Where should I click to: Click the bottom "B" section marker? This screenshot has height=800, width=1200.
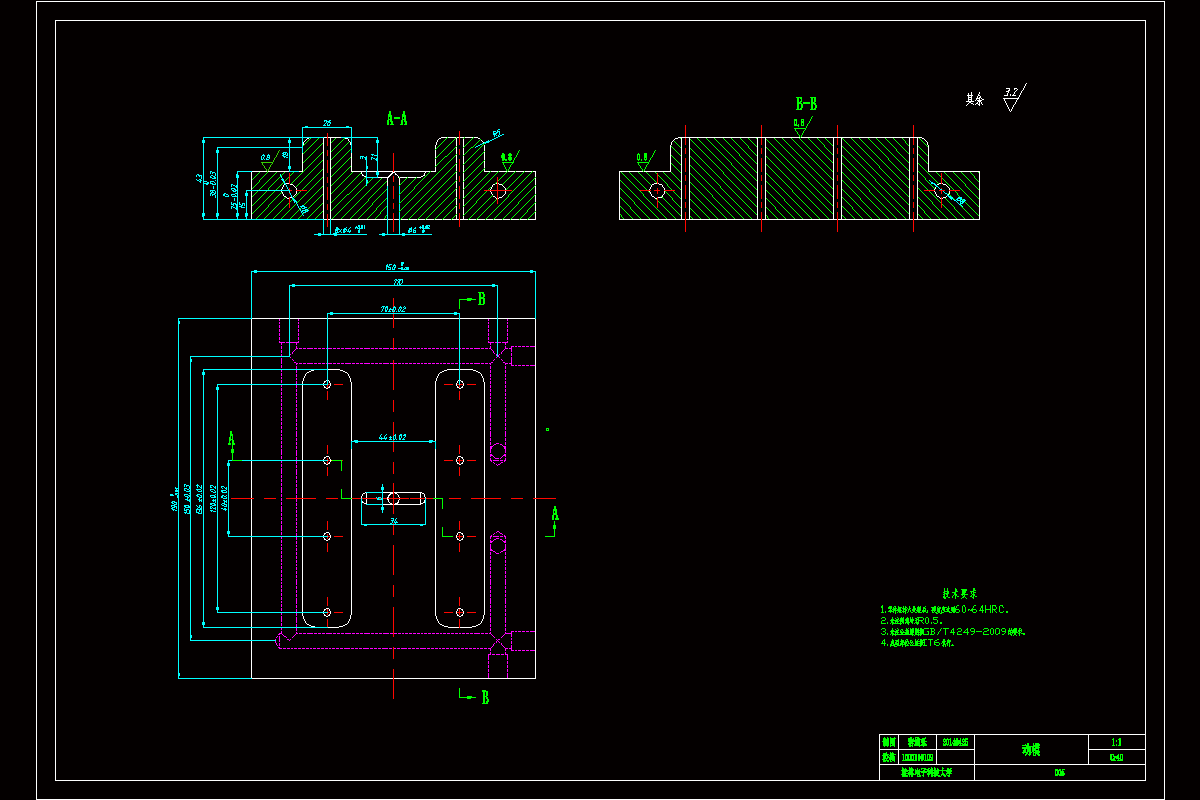(485, 697)
